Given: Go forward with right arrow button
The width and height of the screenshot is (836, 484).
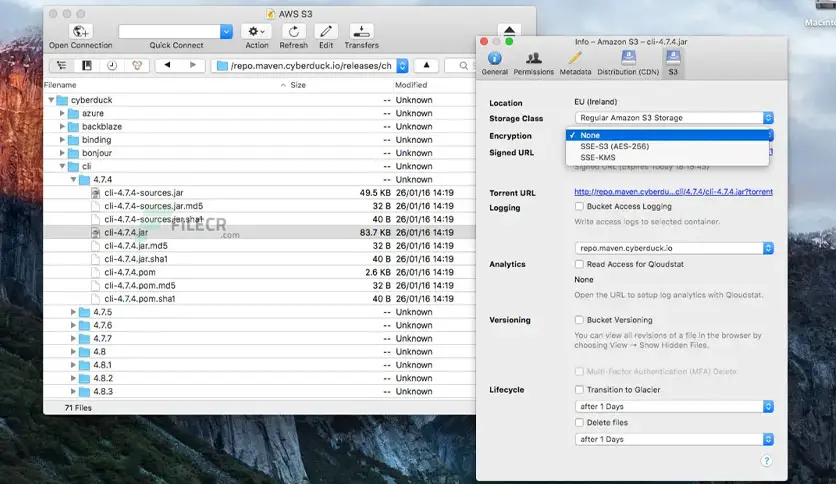Looking at the screenshot, I should [192, 66].
